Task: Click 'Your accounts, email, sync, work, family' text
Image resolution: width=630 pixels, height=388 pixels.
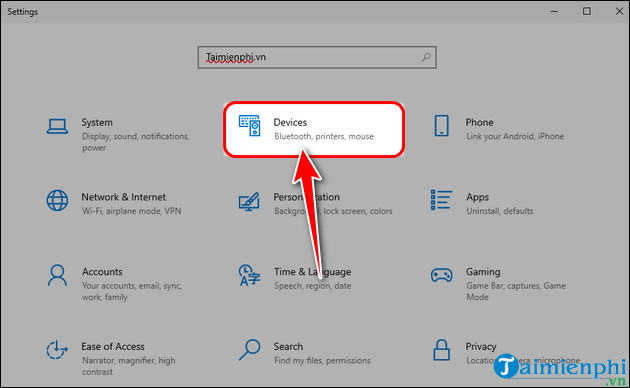Action: pyautogui.click(x=132, y=292)
